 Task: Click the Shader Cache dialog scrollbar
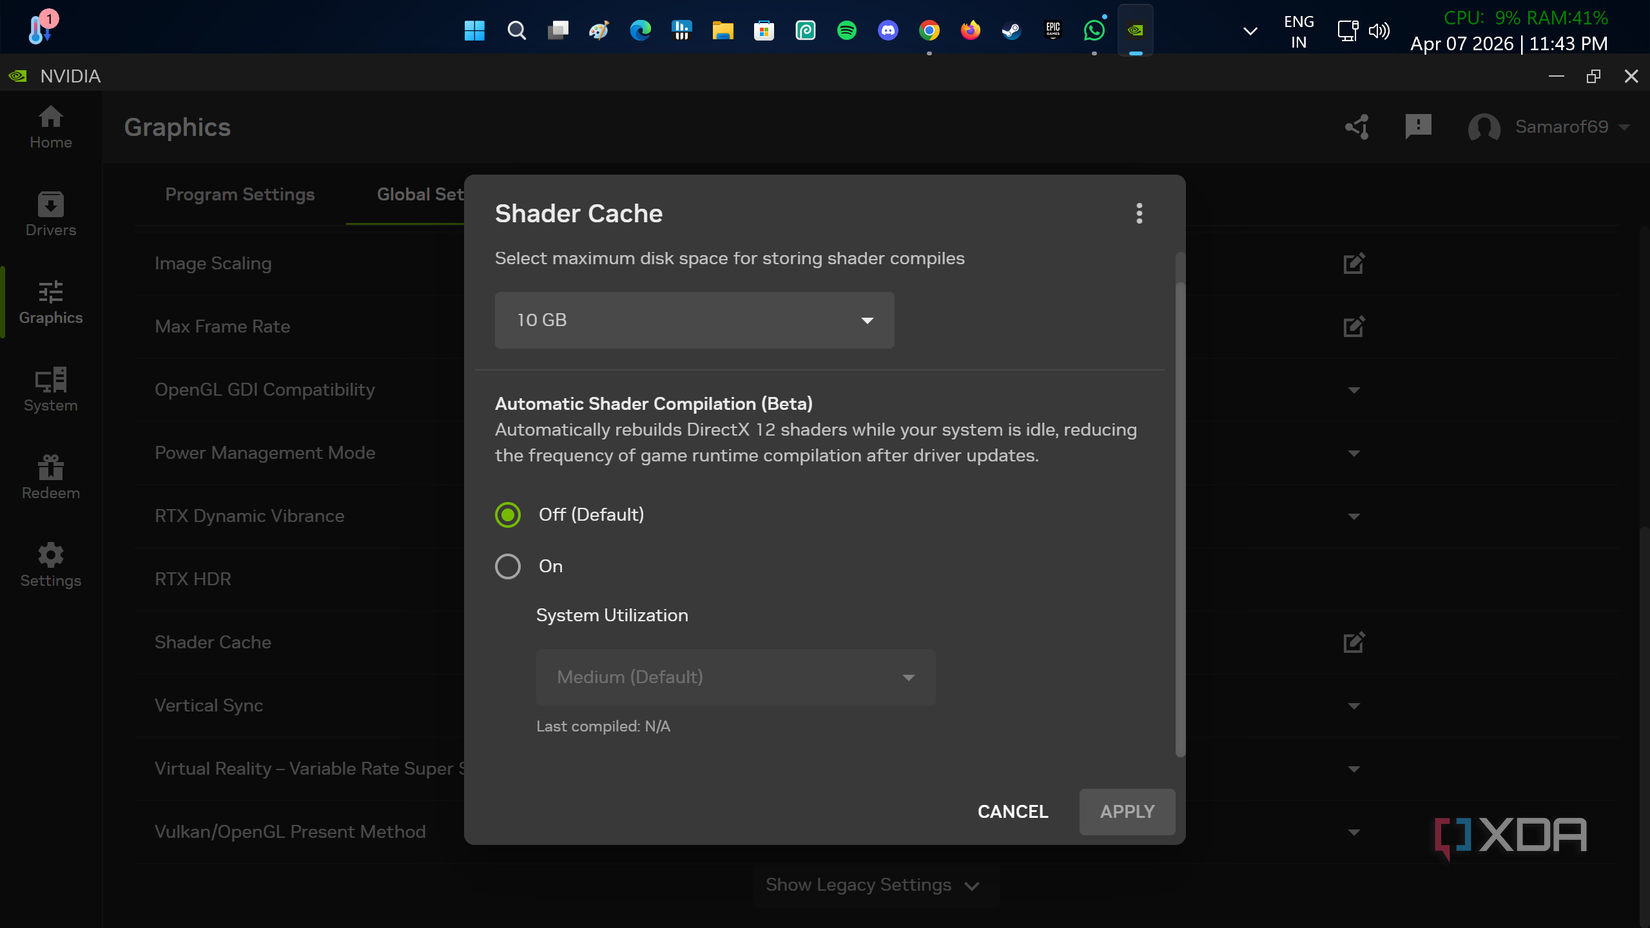coord(1180,520)
